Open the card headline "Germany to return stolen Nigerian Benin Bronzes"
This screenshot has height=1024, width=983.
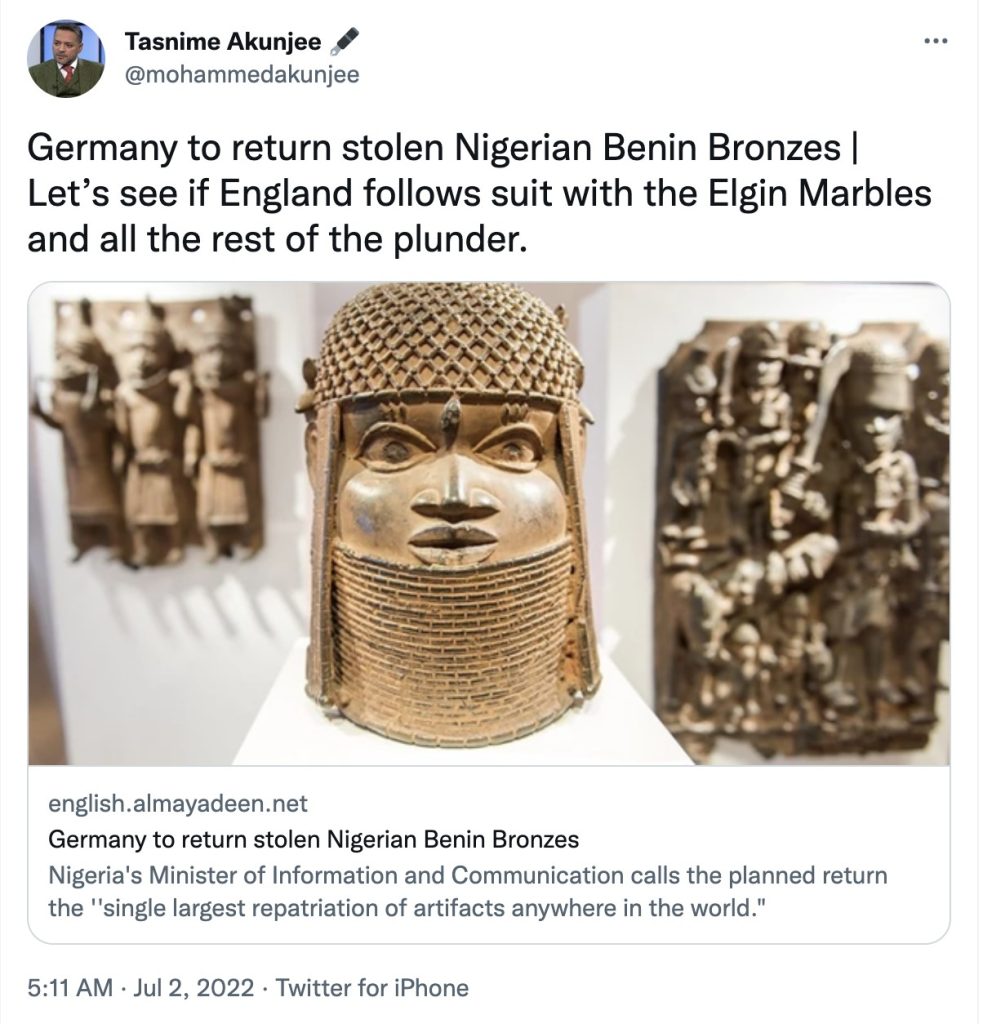click(x=313, y=838)
